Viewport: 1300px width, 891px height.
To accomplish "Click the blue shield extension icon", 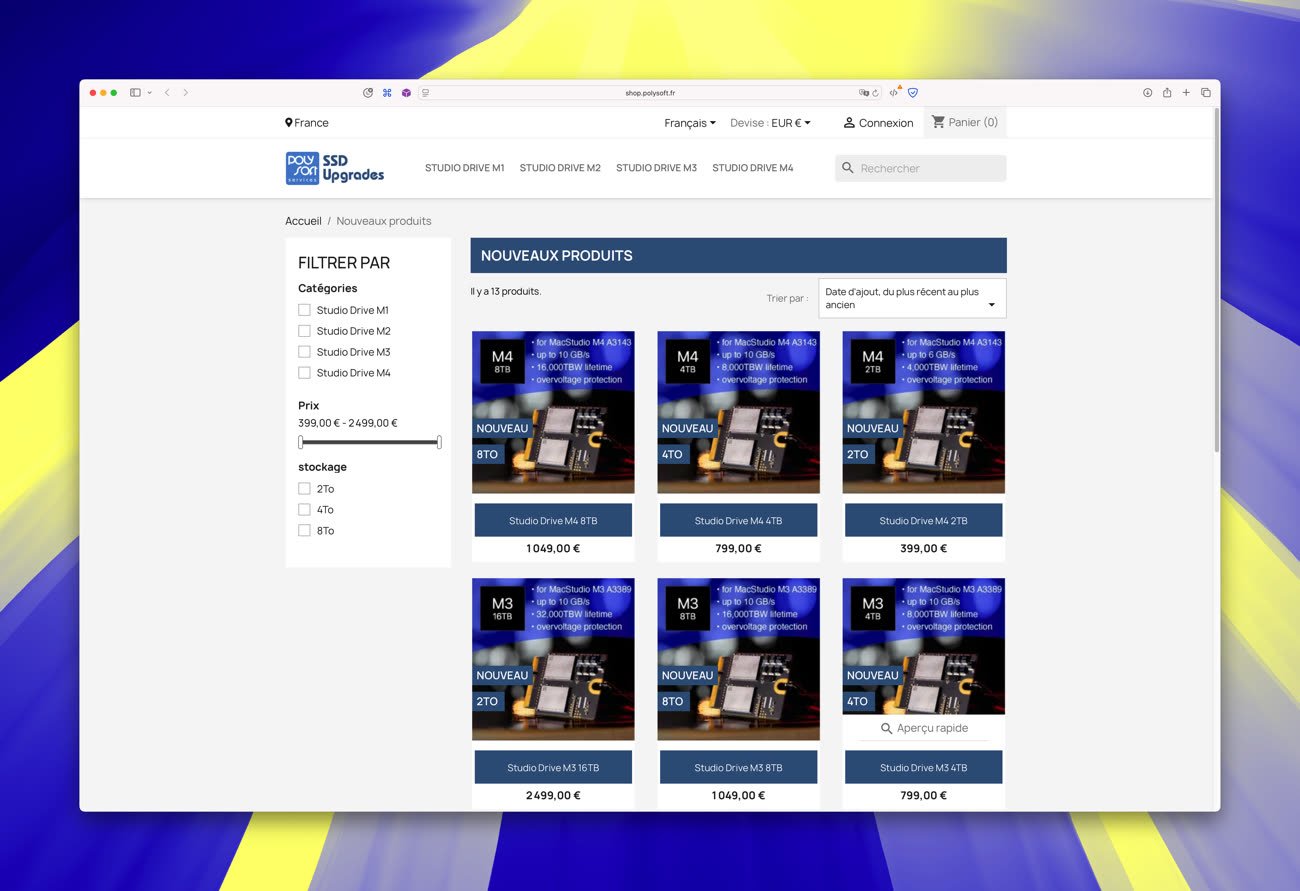I will 913,93.
